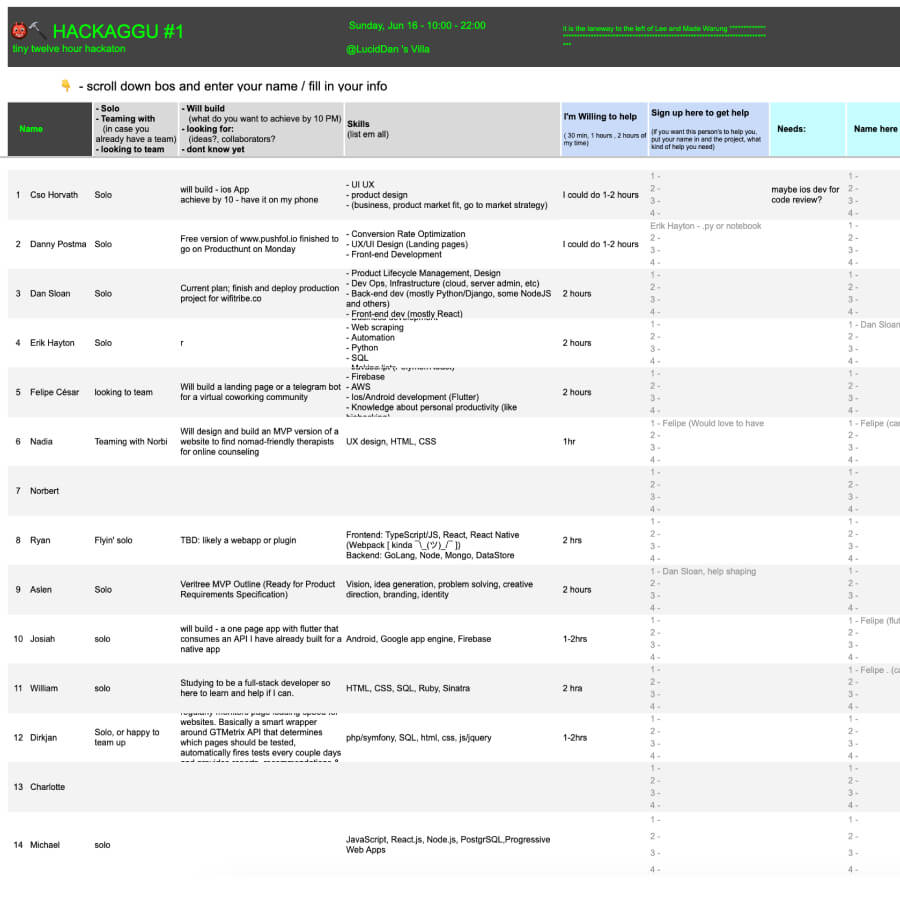Click the ogre emoji beside HACKAGGU title
This screenshot has height=900, width=900.
[20, 31]
